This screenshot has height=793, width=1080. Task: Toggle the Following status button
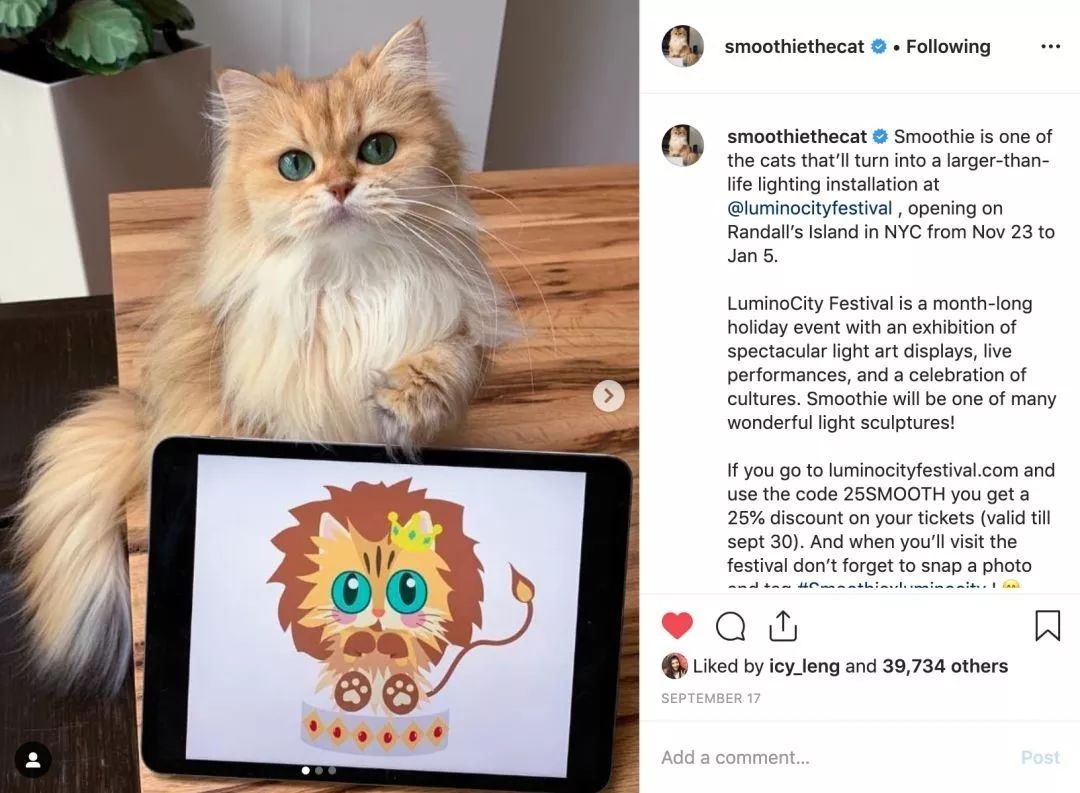pyautogui.click(x=948, y=46)
